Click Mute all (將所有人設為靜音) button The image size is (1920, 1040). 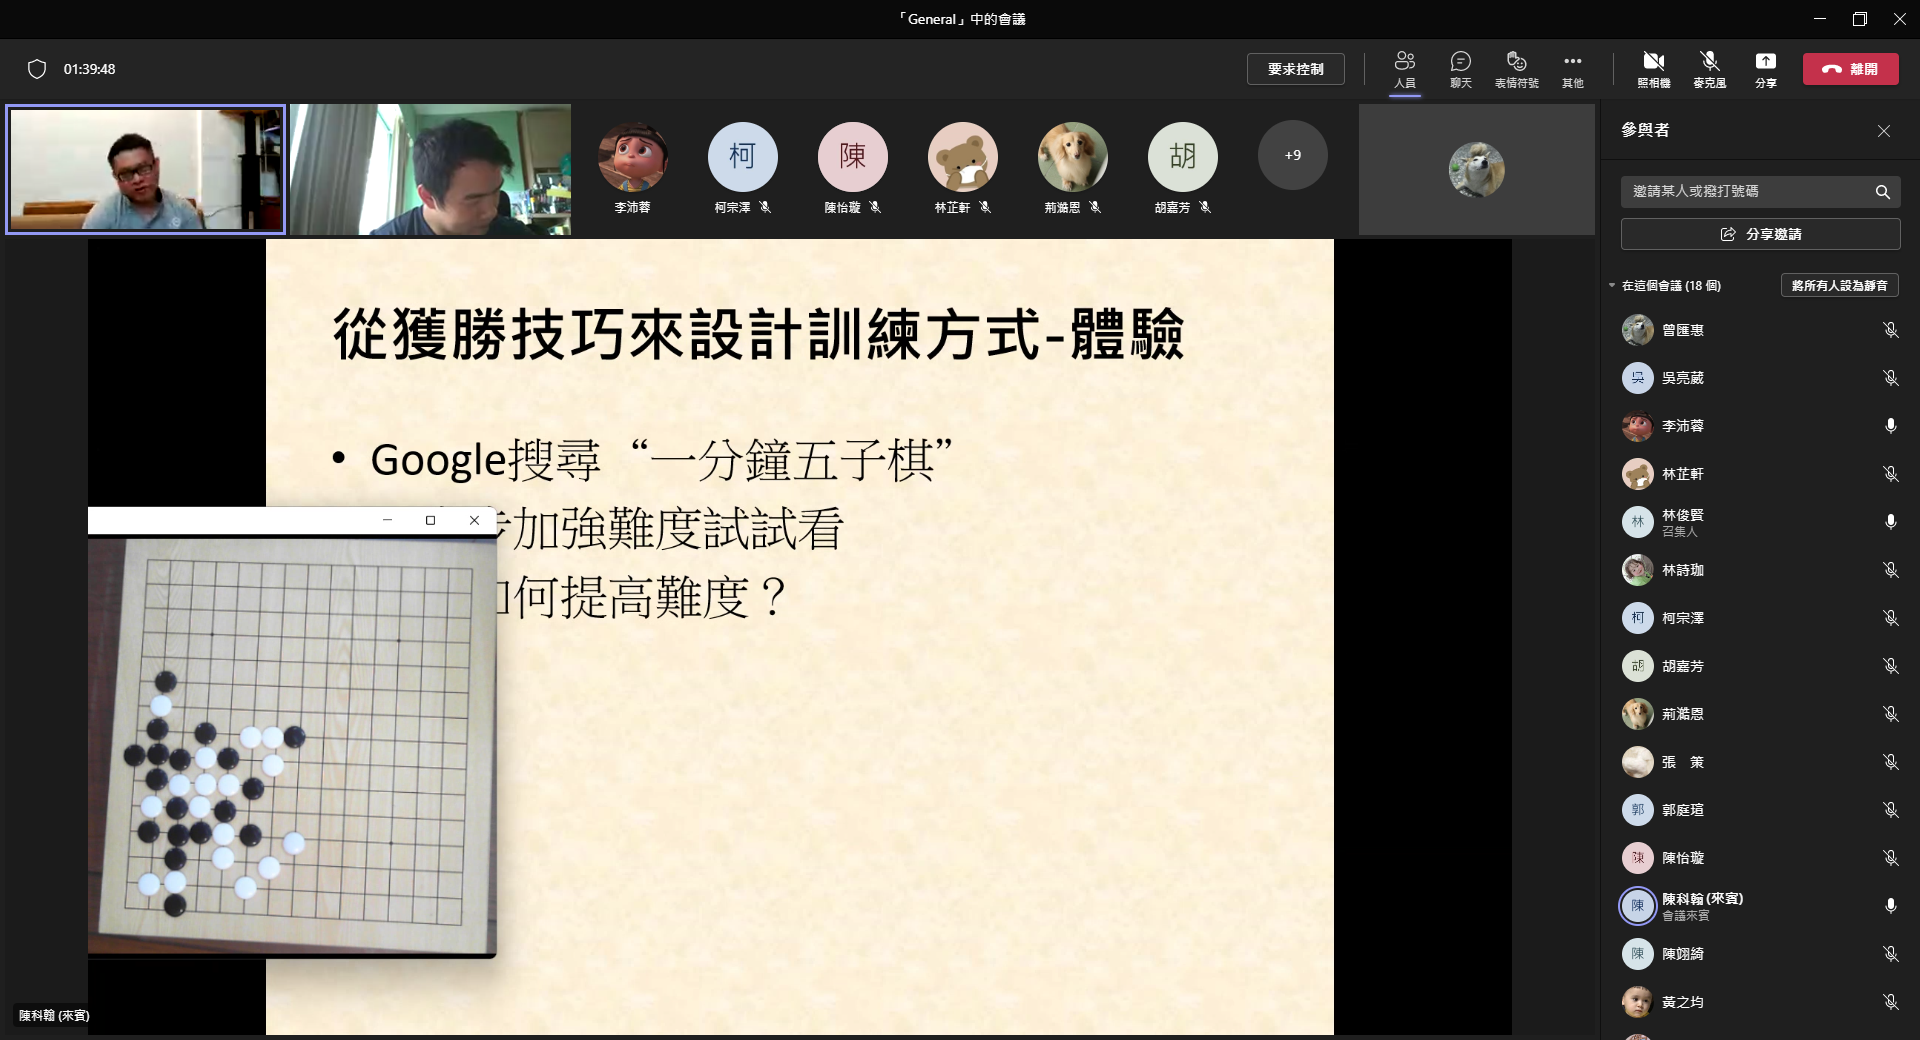(1839, 286)
